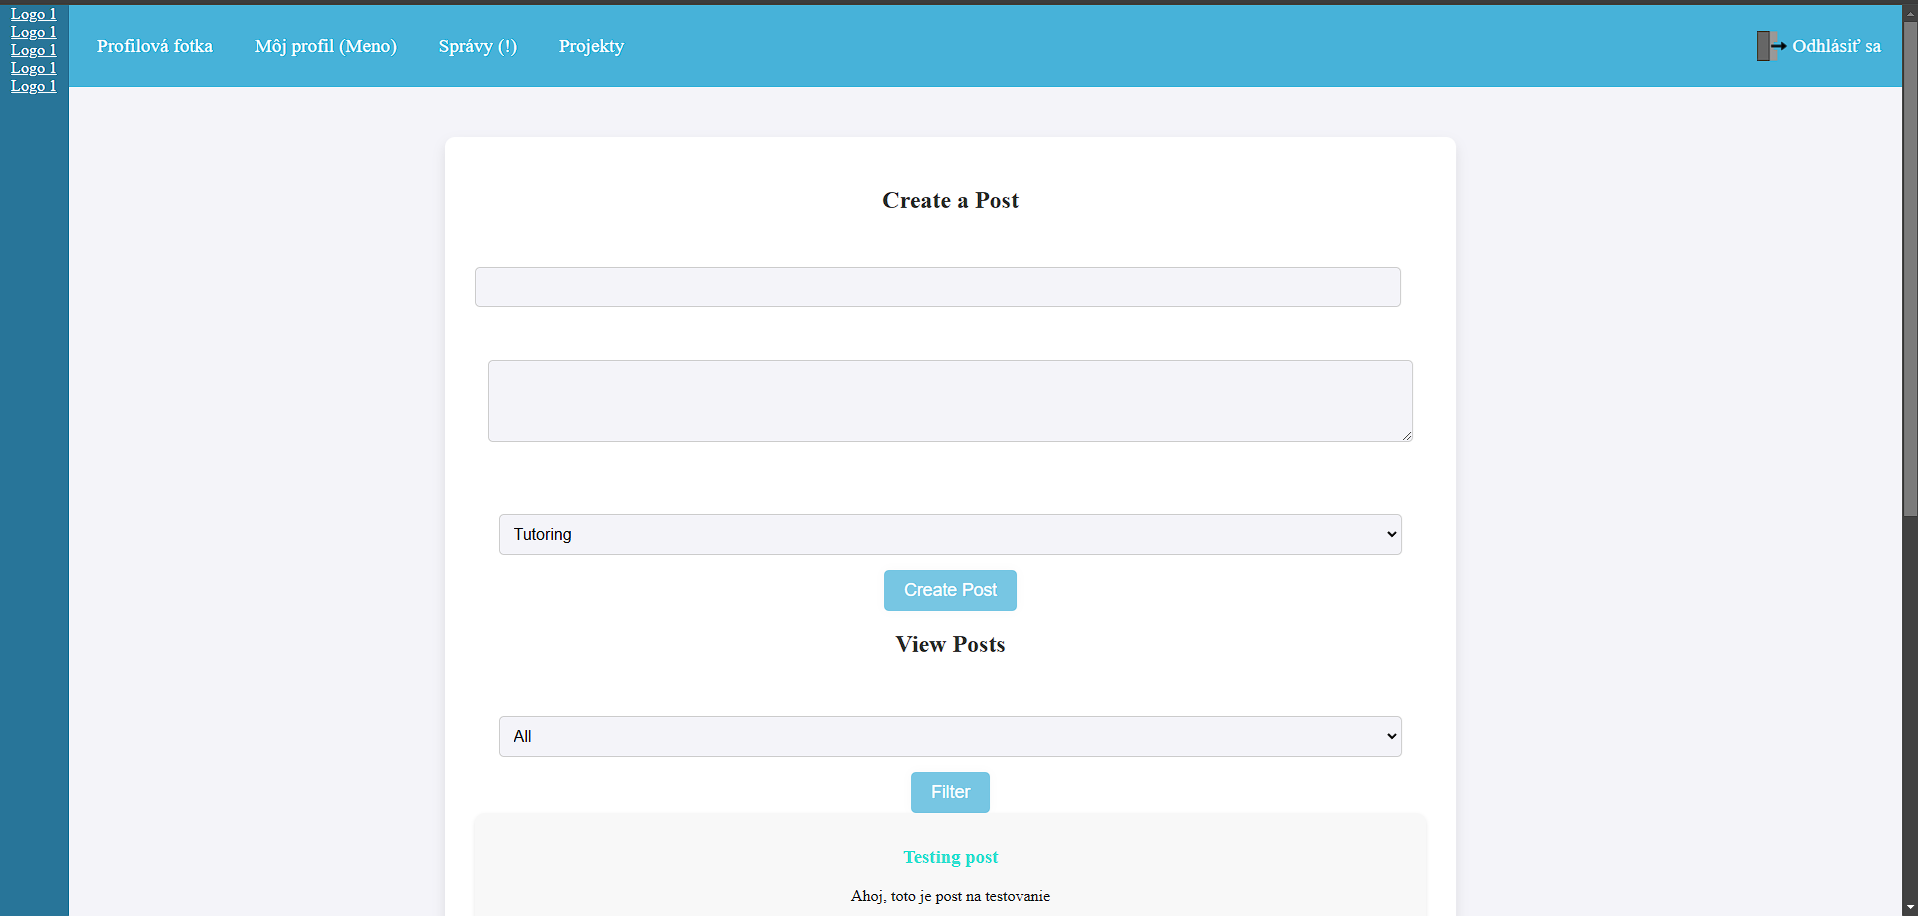Go to Môj profil (Meno)
Image resolution: width=1918 pixels, height=916 pixels.
pos(326,46)
